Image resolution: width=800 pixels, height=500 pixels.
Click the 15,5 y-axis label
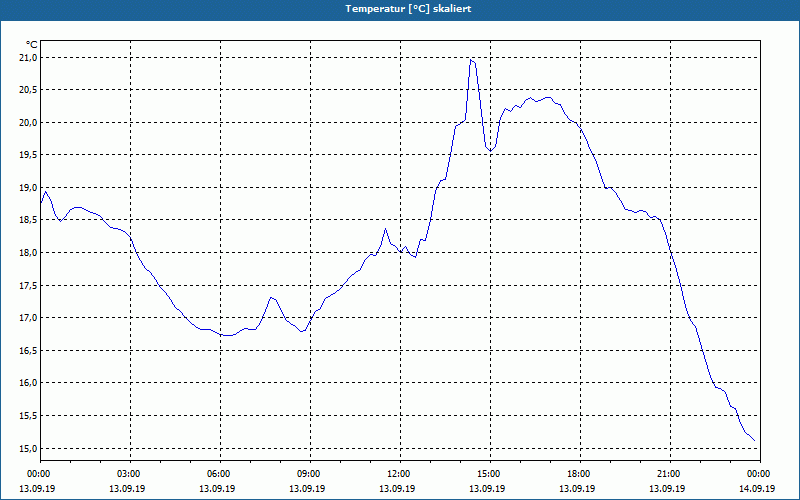pos(28,415)
